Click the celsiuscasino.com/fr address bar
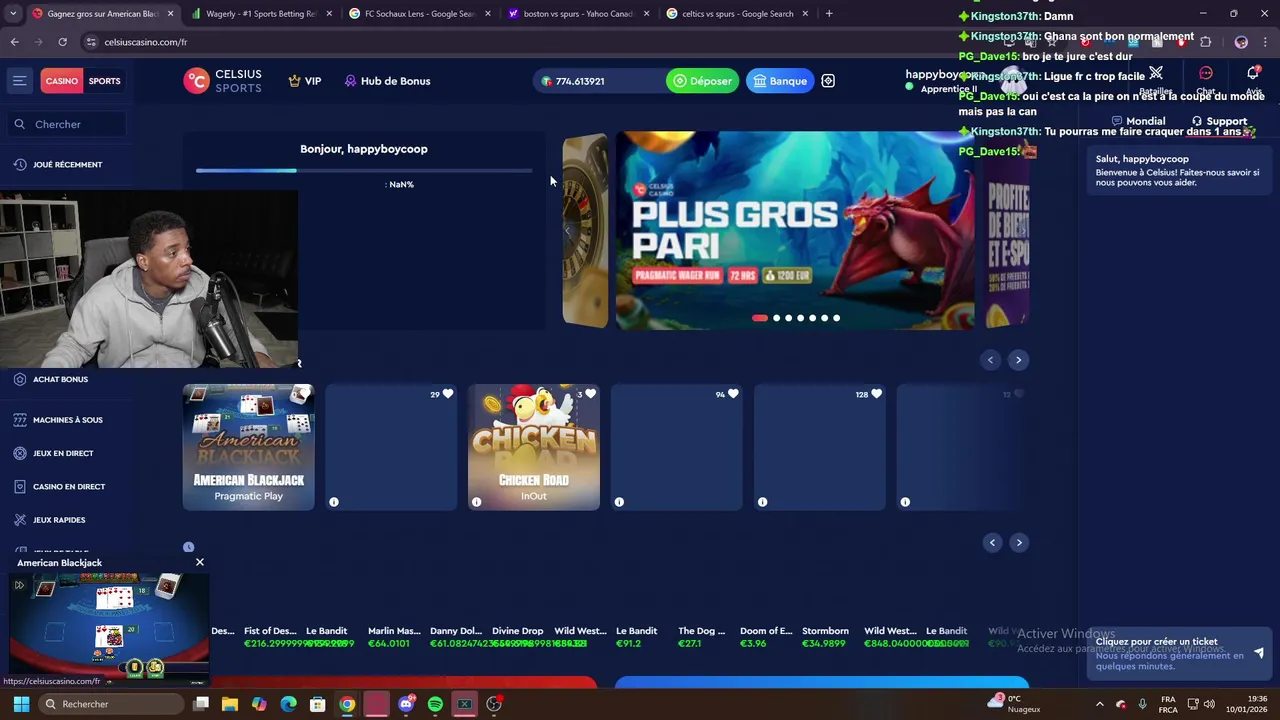 [x=540, y=42]
